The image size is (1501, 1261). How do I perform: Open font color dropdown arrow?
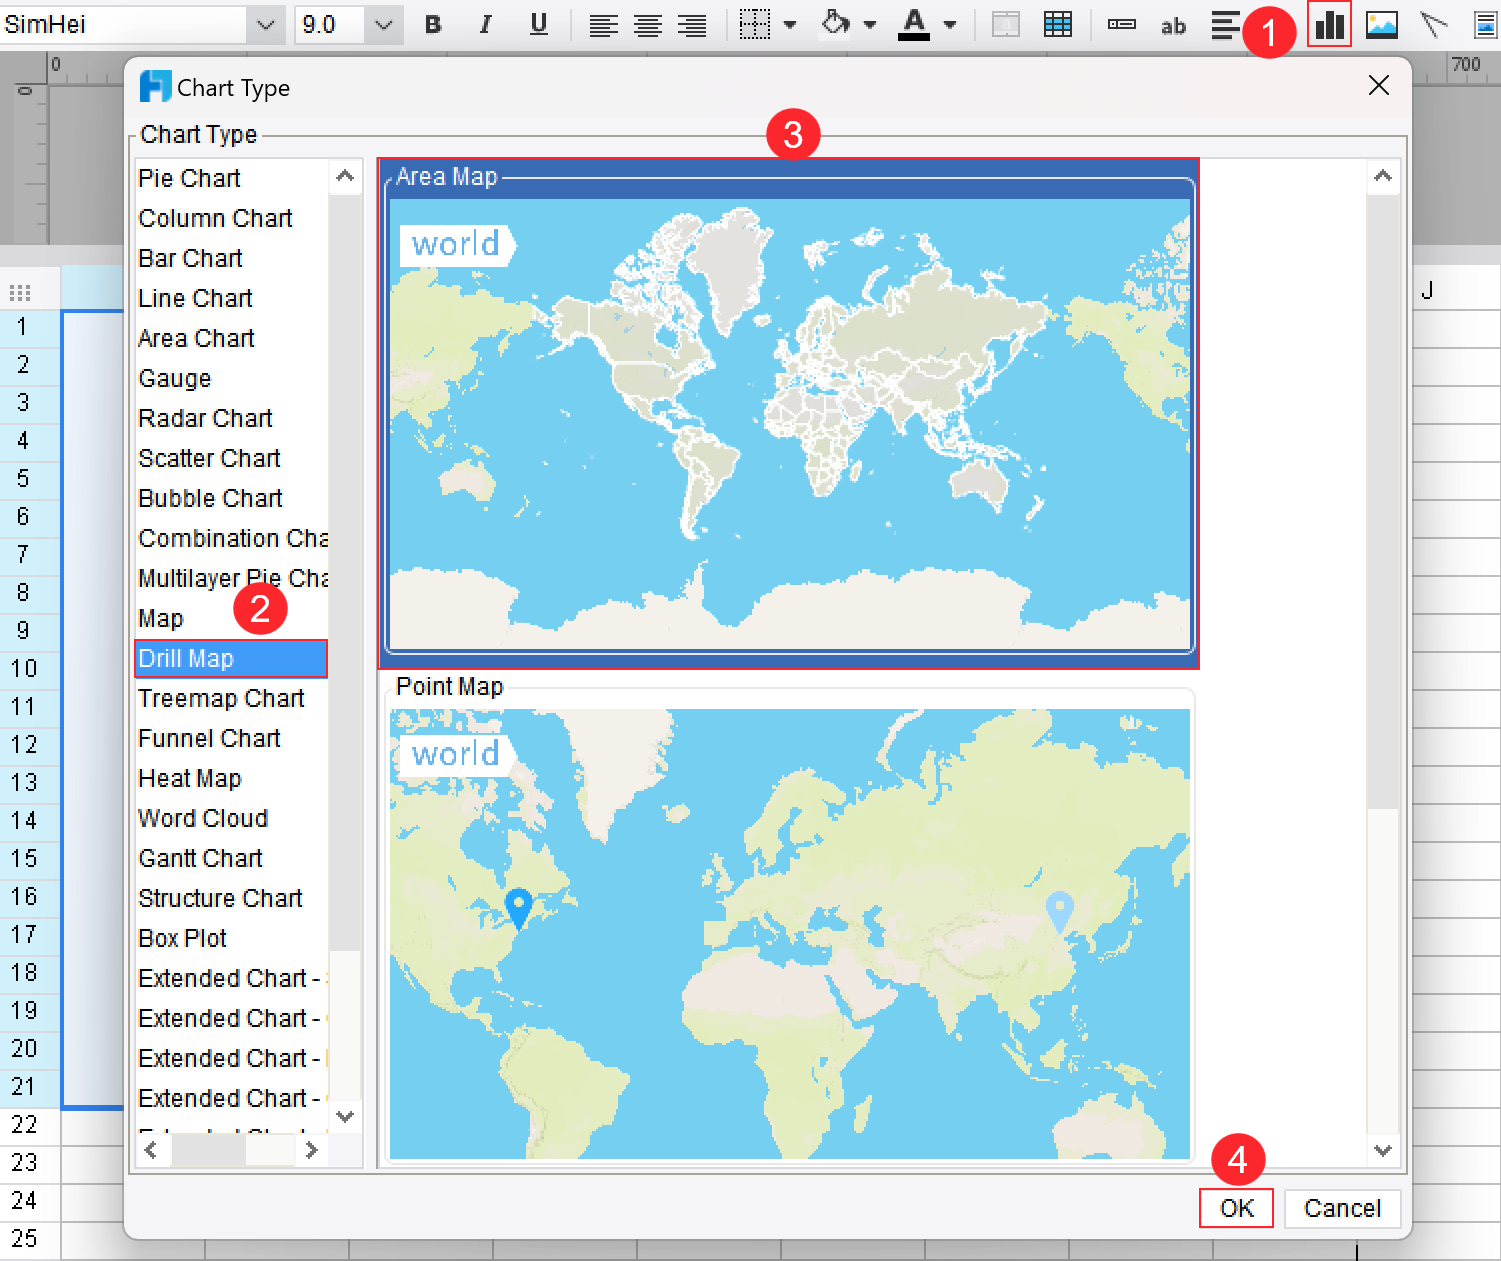click(x=950, y=25)
